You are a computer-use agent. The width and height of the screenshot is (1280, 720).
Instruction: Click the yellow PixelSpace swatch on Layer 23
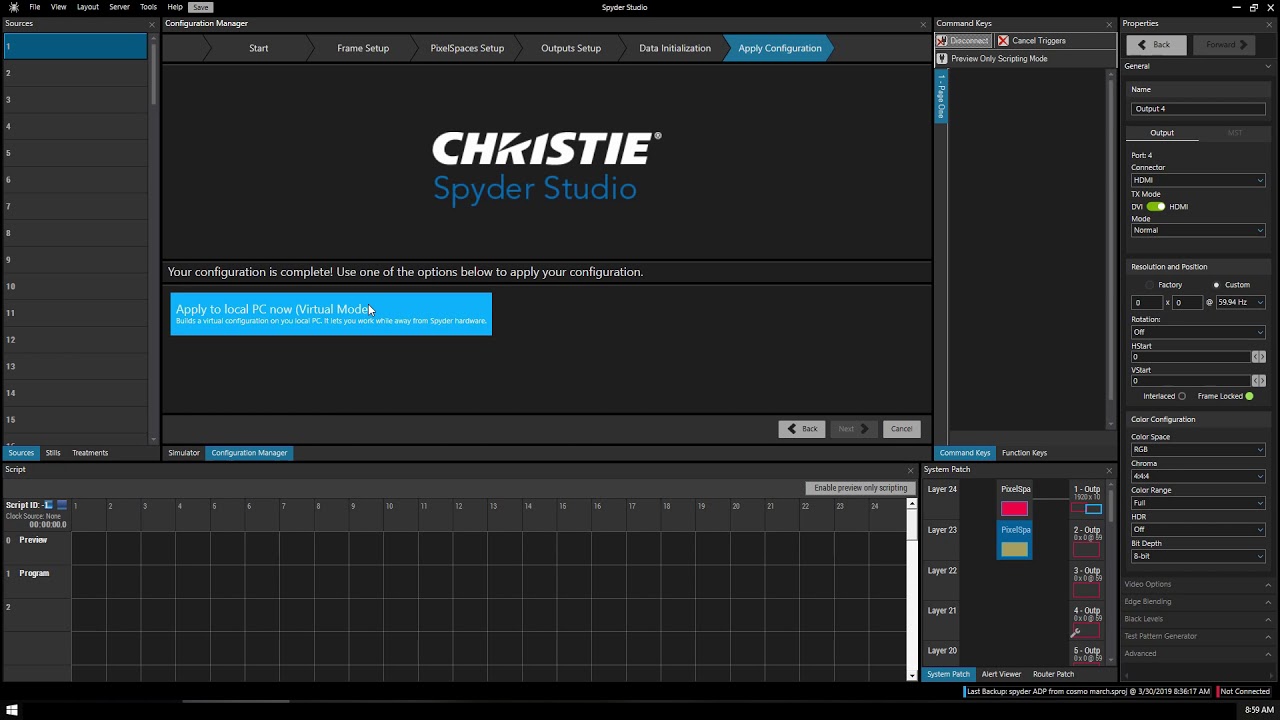[x=1014, y=549]
